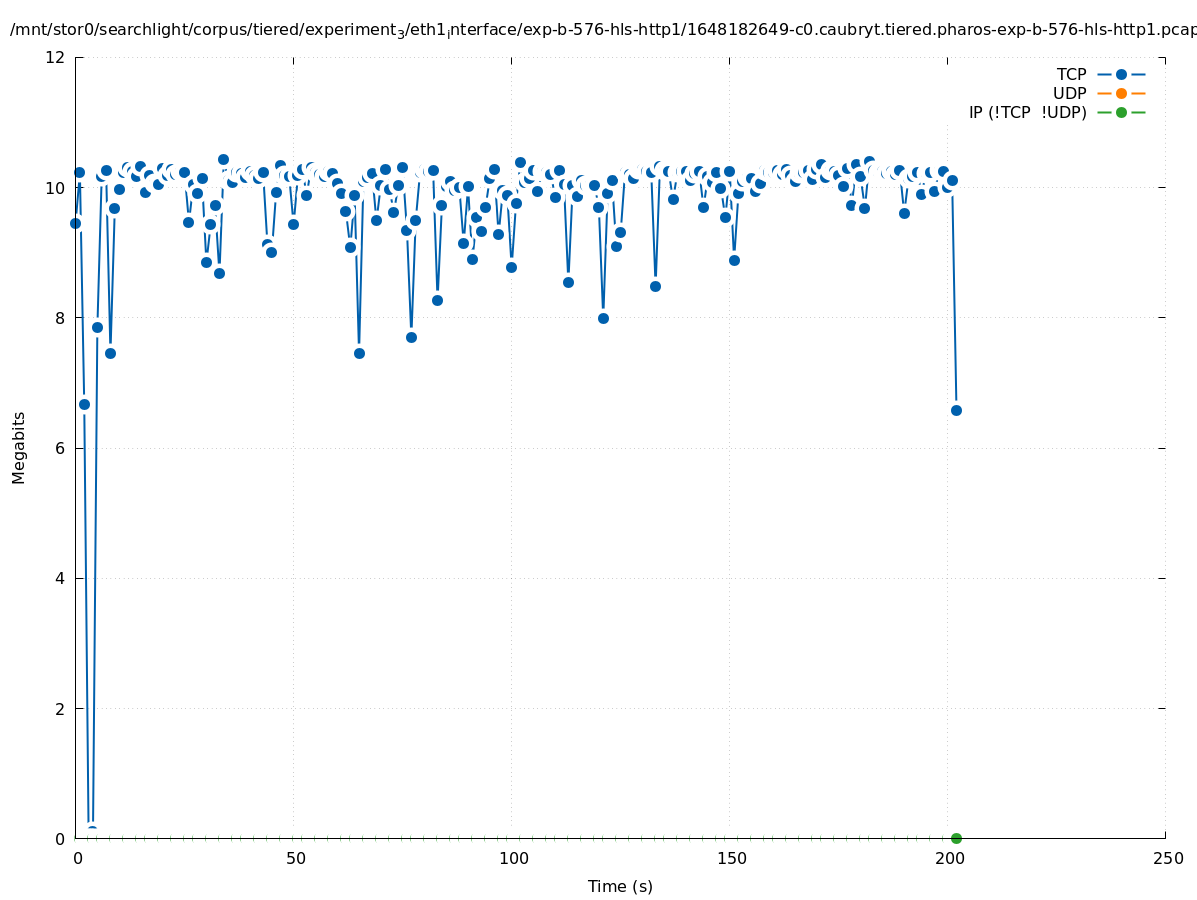
Task: Click the TCP point at 6.7 megabits near start
Action: [84, 404]
